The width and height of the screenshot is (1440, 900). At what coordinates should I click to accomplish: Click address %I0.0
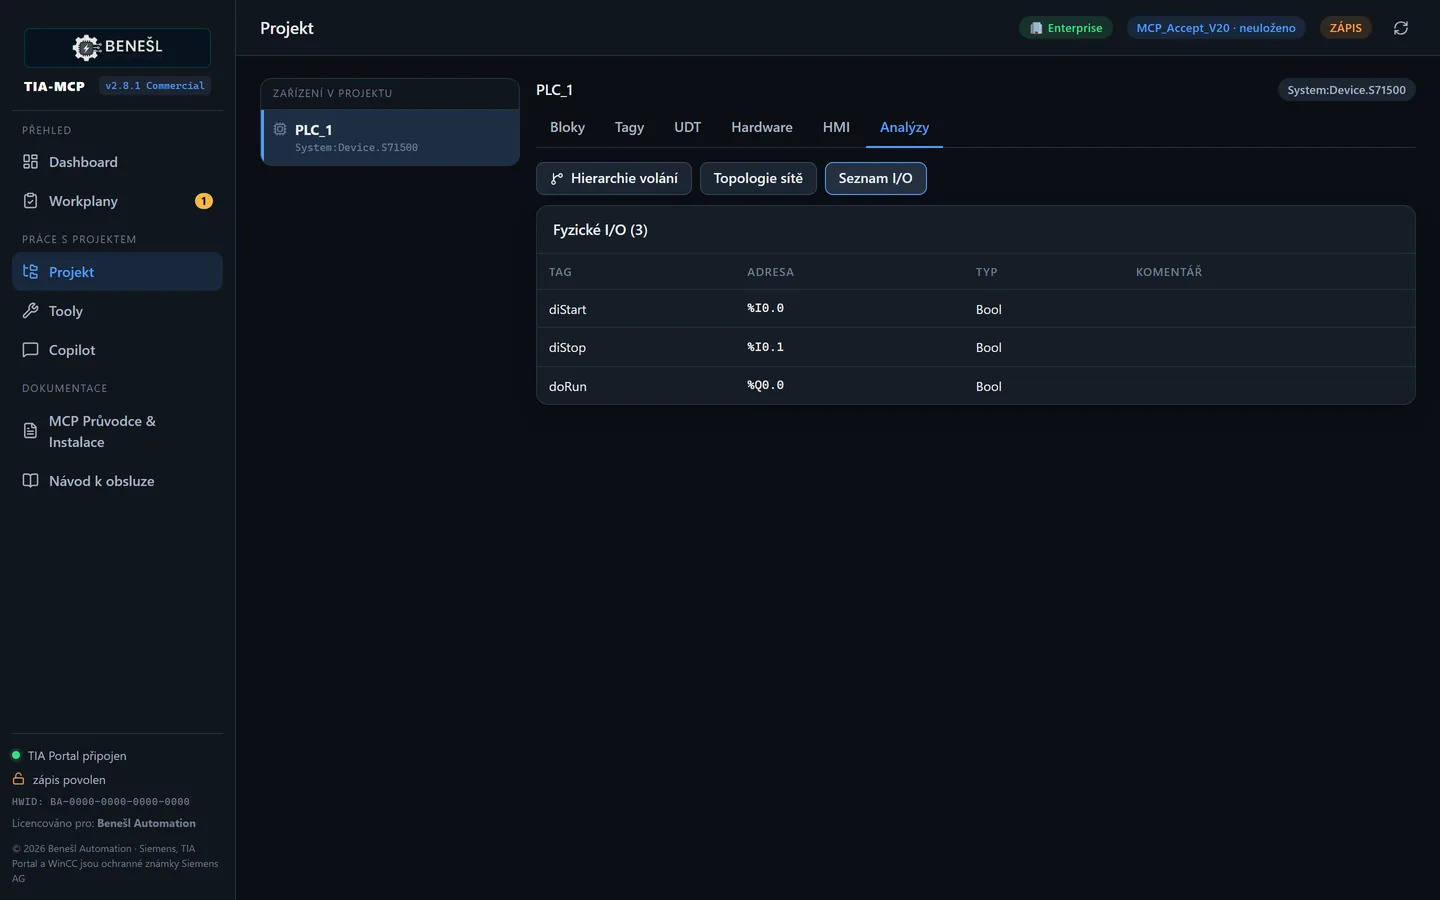pos(765,308)
